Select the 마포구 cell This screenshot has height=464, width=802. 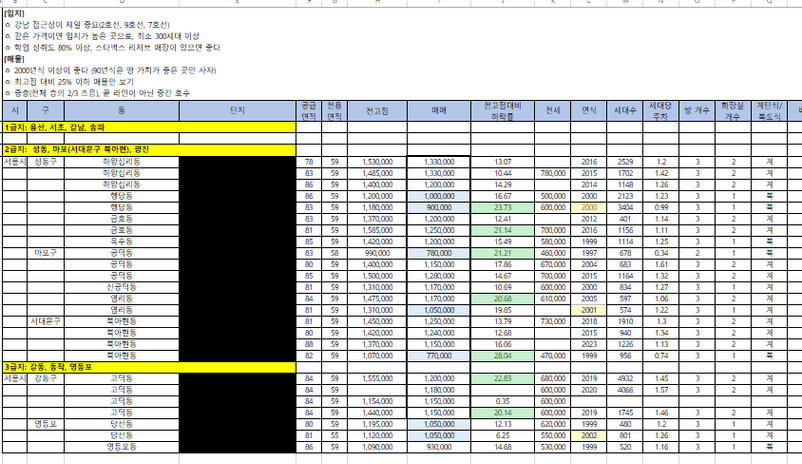(46, 253)
